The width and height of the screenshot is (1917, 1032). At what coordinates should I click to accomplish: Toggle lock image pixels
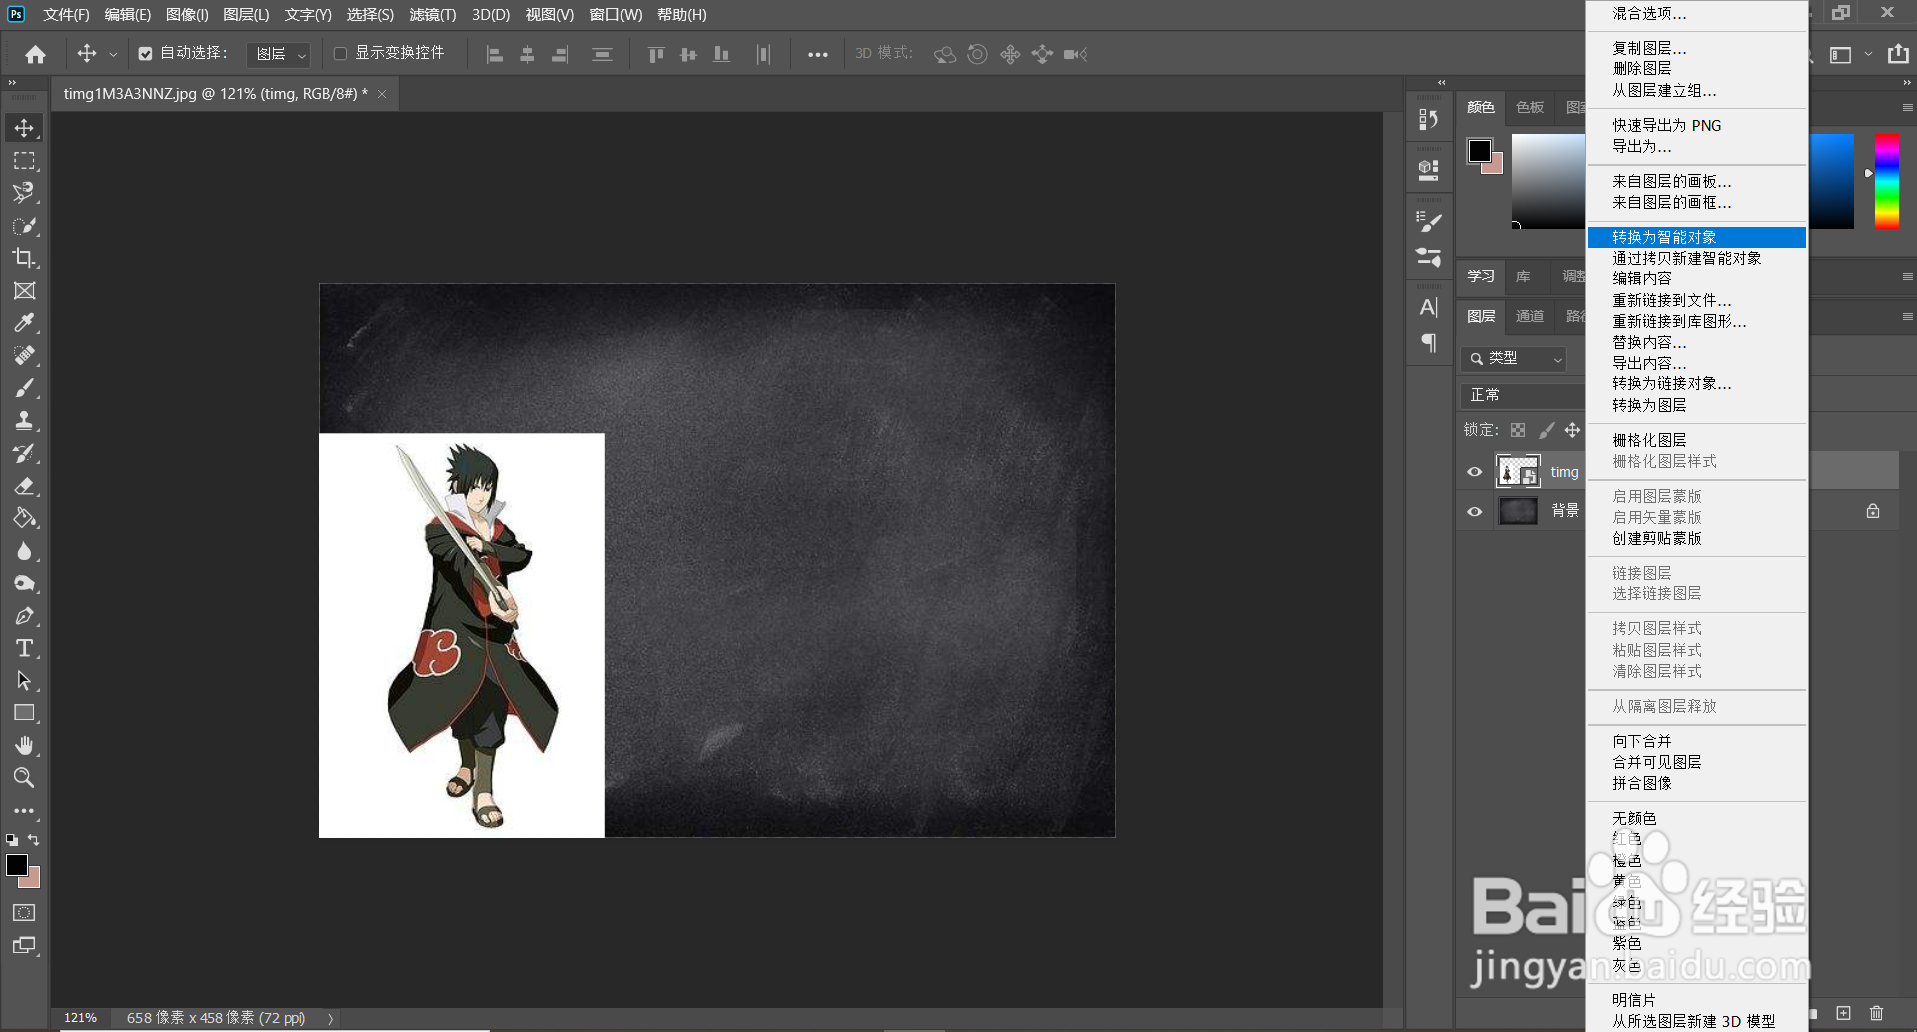pos(1546,430)
